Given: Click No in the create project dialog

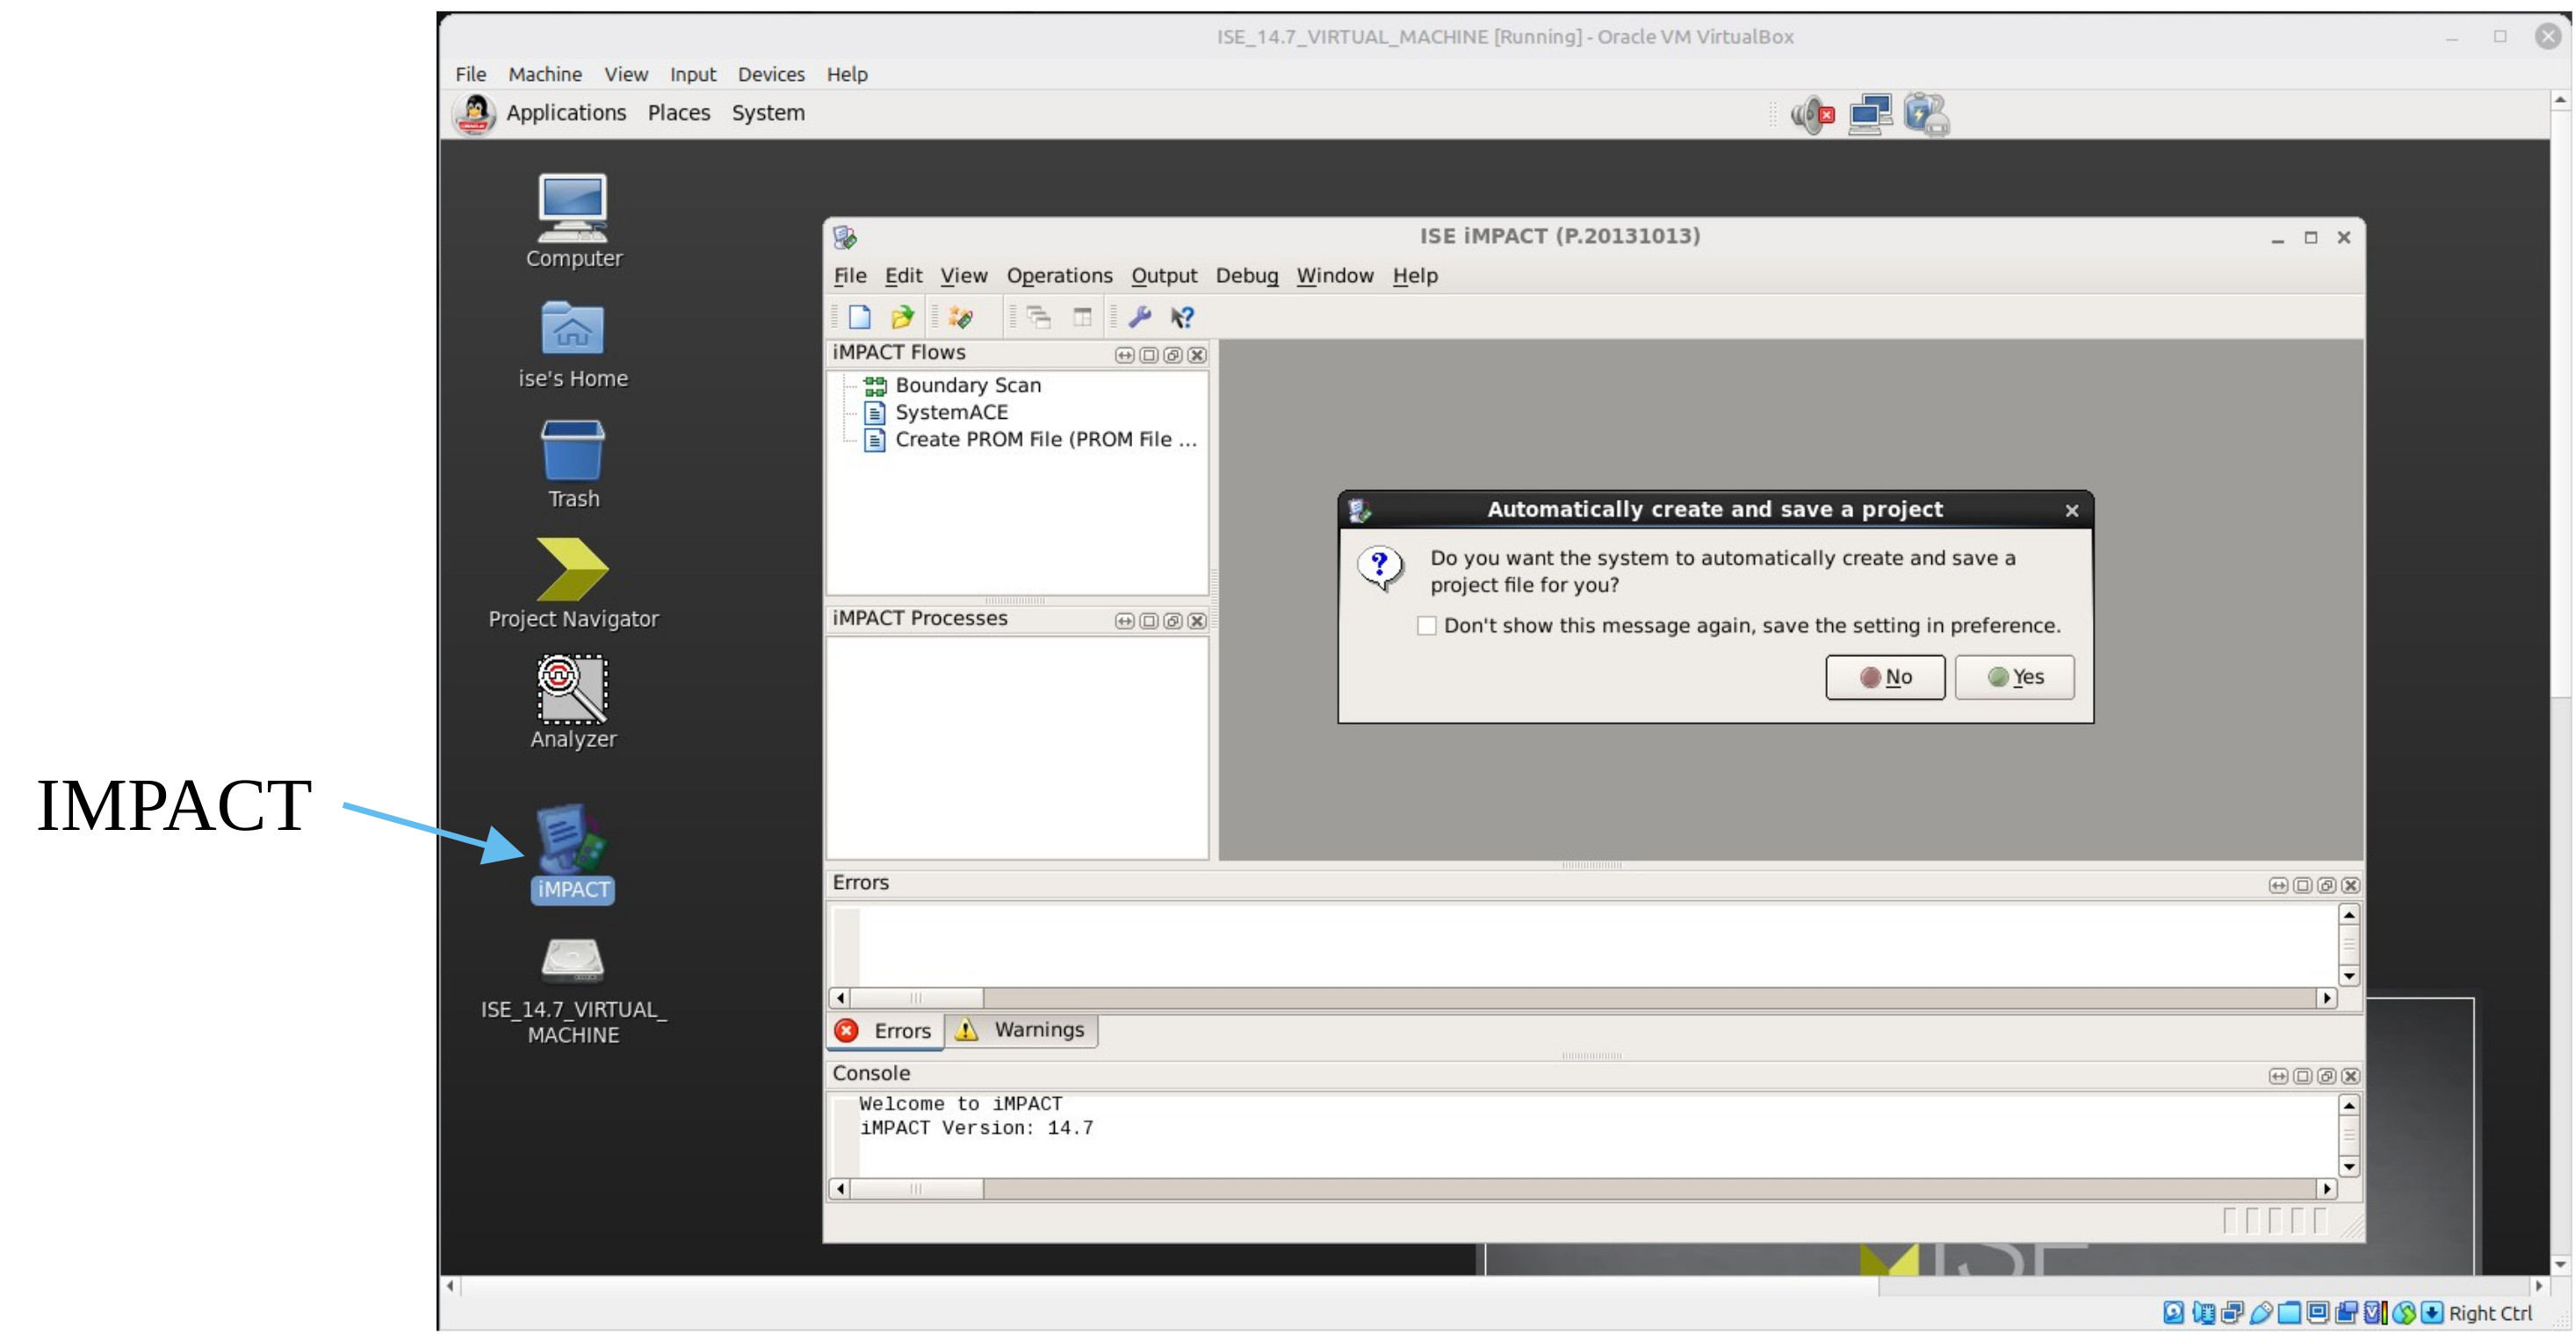Looking at the screenshot, I should coord(1885,677).
